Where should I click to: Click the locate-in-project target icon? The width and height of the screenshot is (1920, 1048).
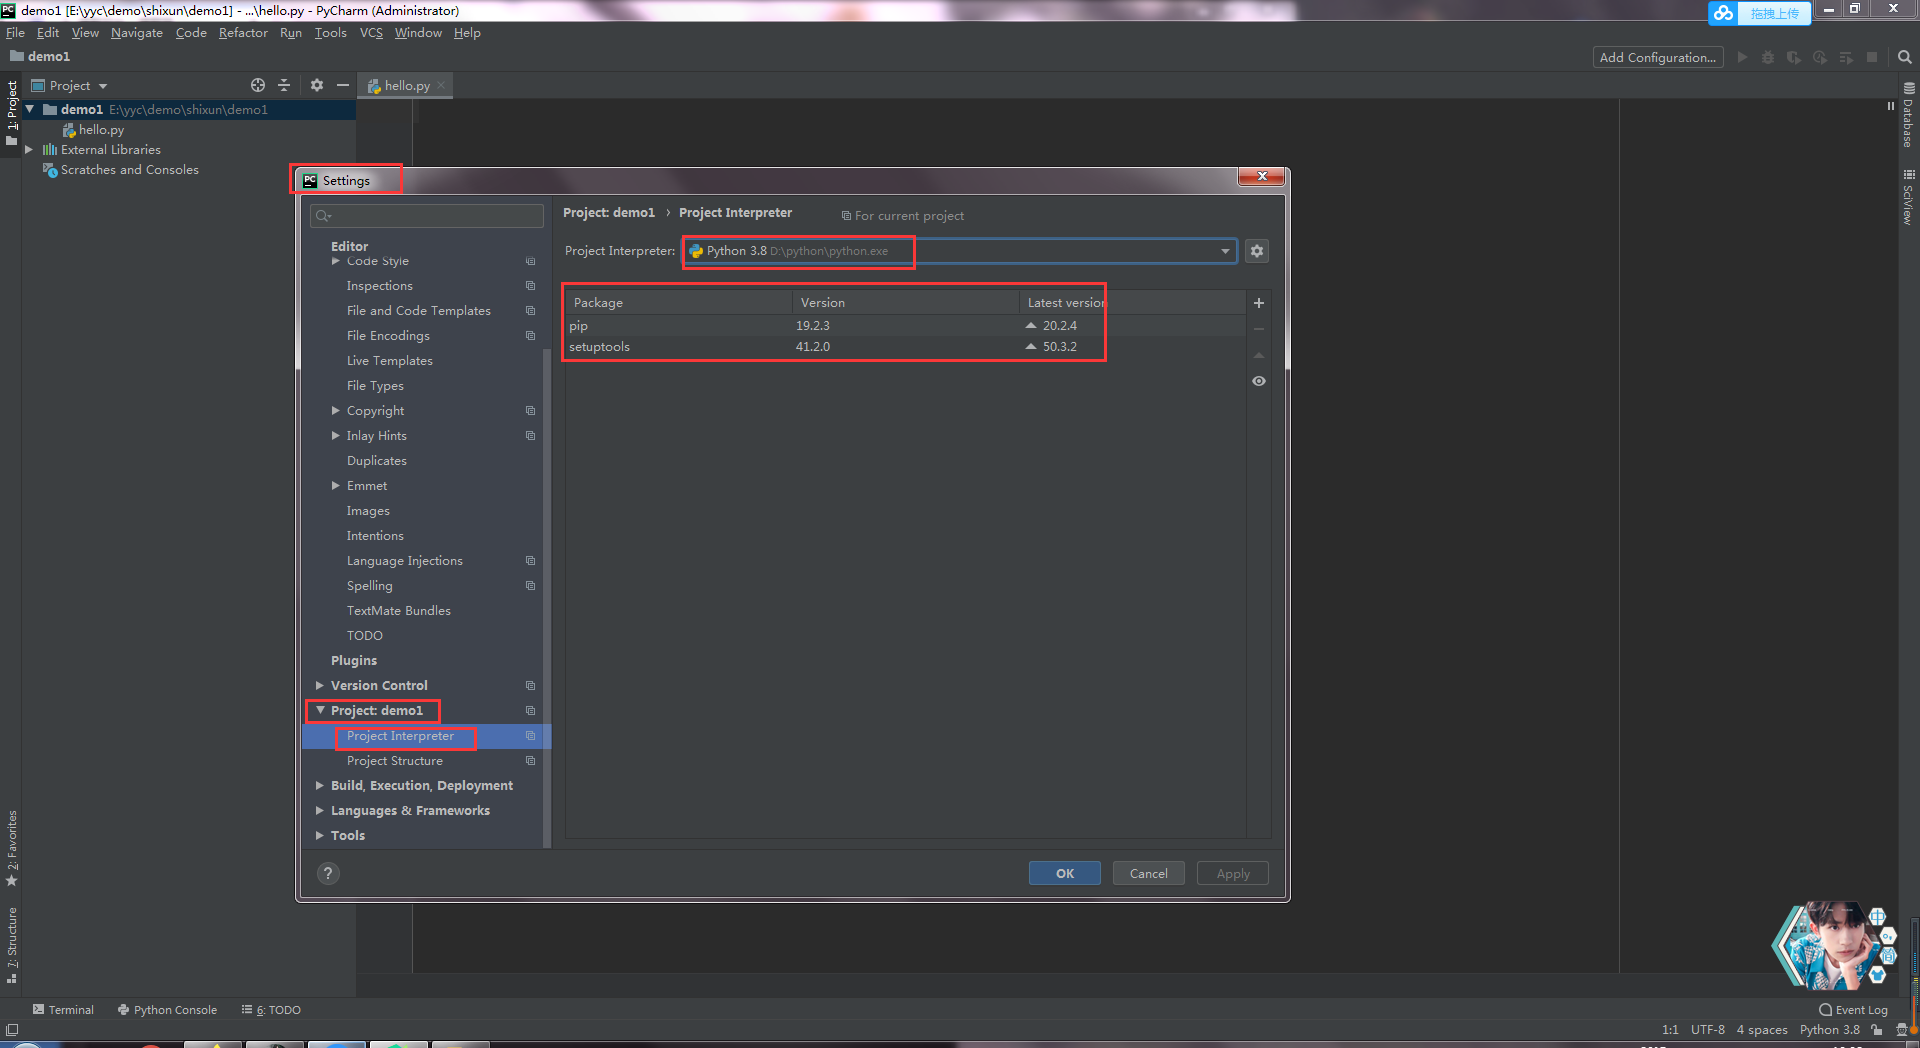[258, 85]
